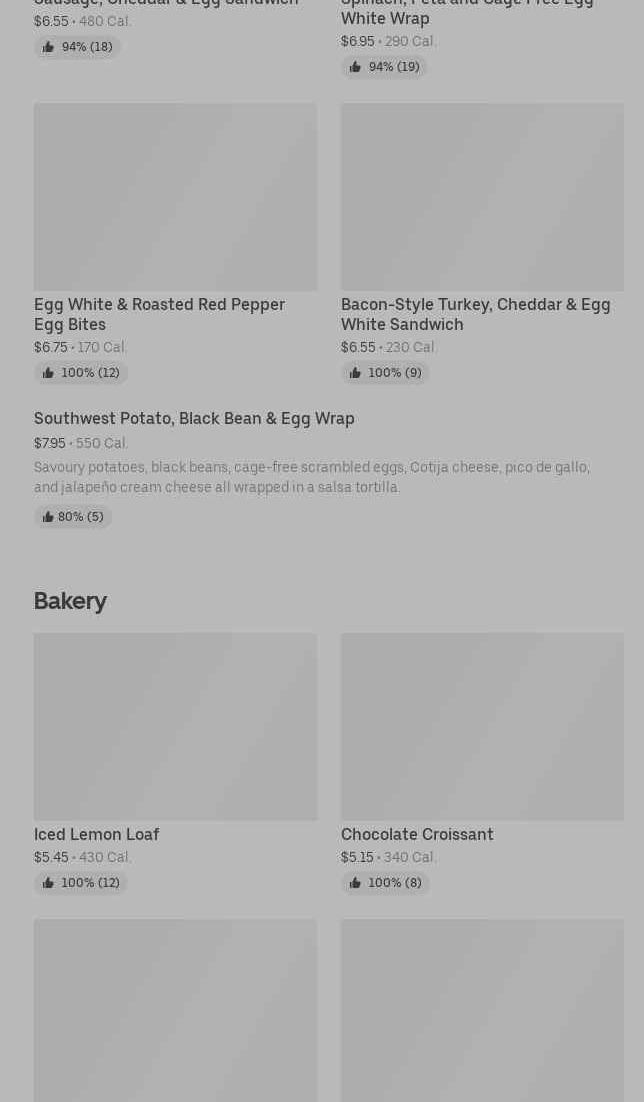Click thumbs-up icon beside 80% (5) rating
The width and height of the screenshot is (644, 1102).
[47, 517]
